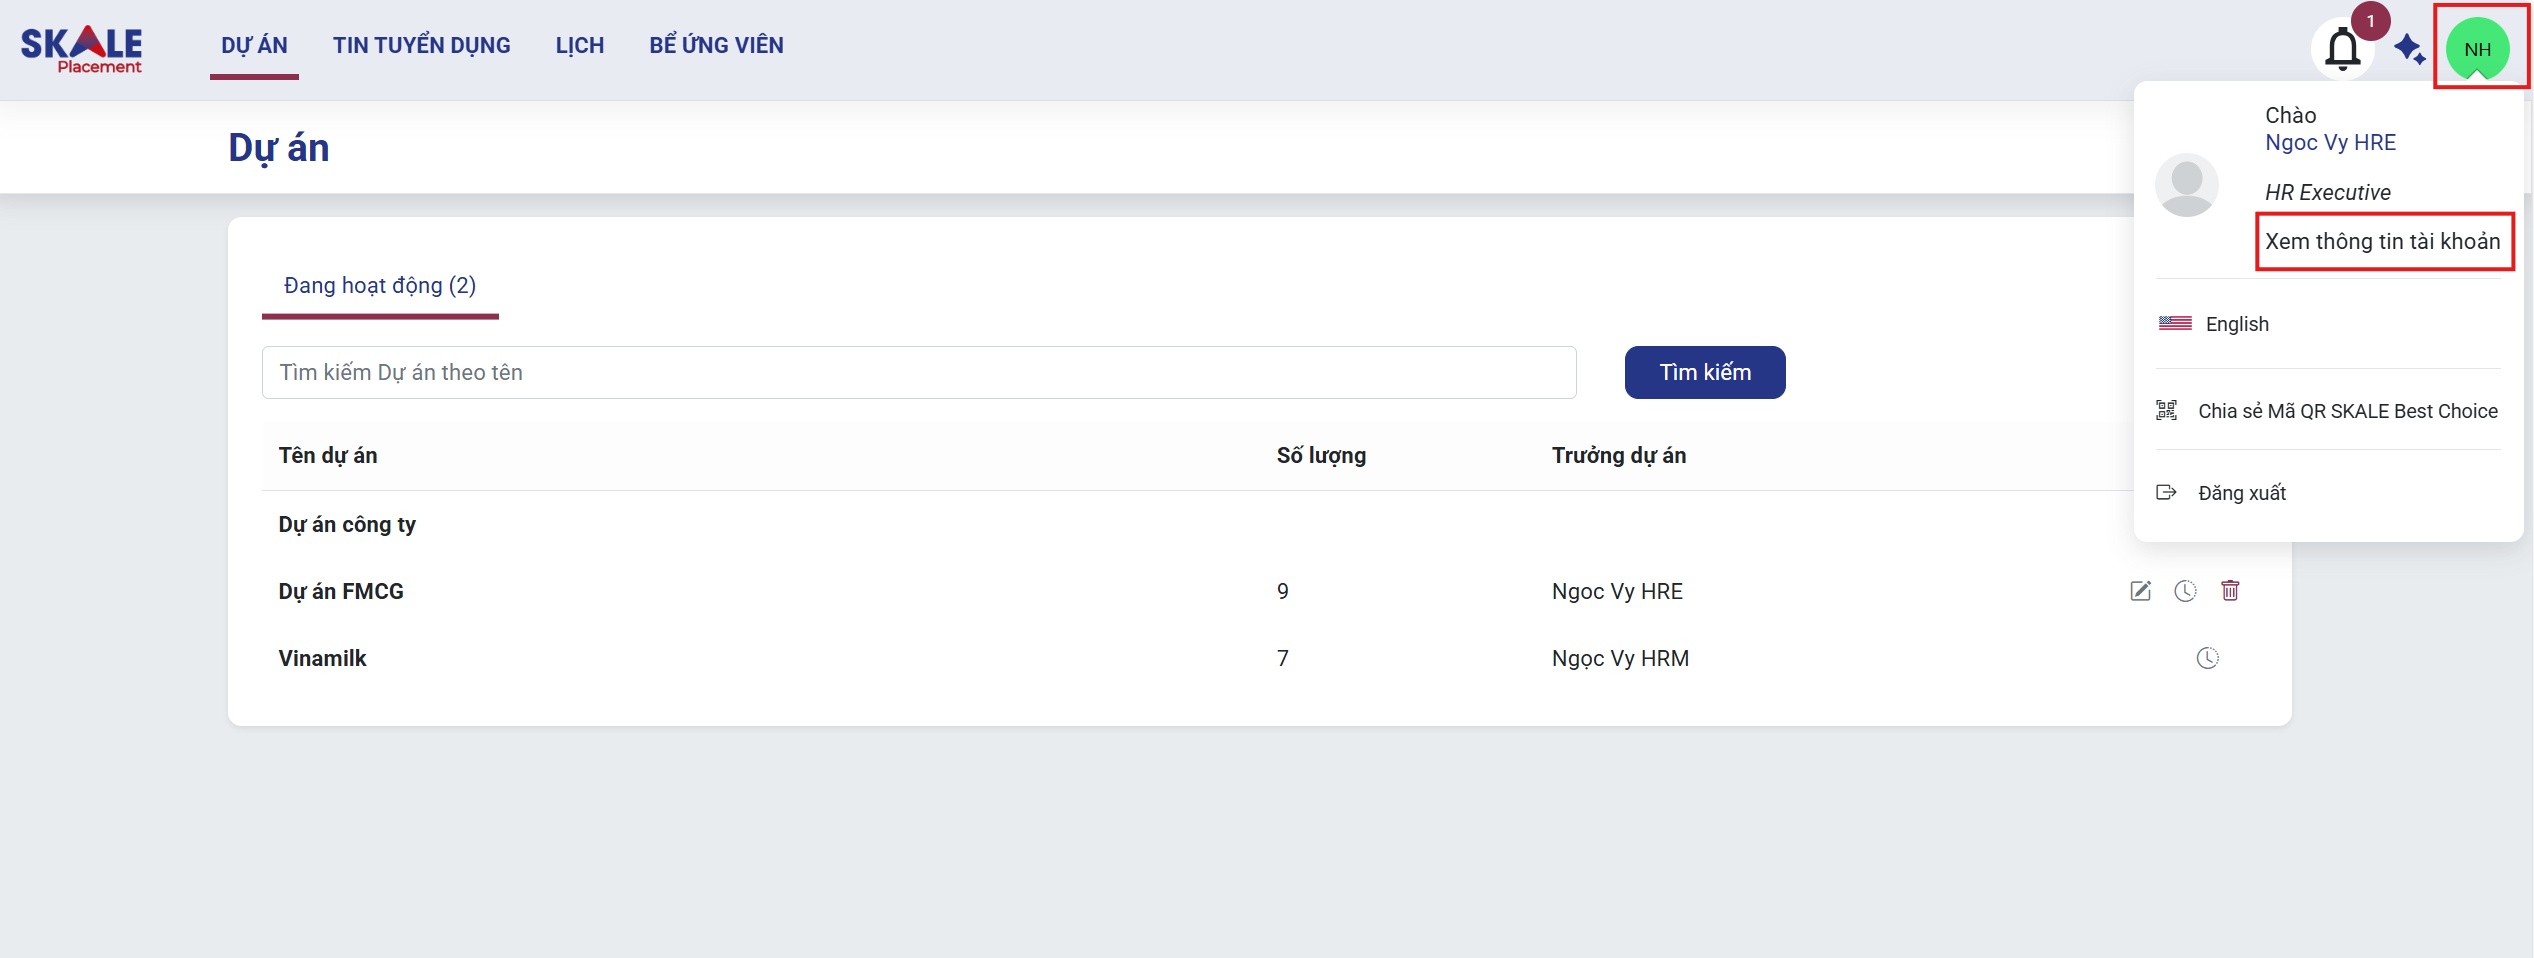This screenshot has height=958, width=2534.
Task: Switch language to English
Action: tap(2236, 324)
